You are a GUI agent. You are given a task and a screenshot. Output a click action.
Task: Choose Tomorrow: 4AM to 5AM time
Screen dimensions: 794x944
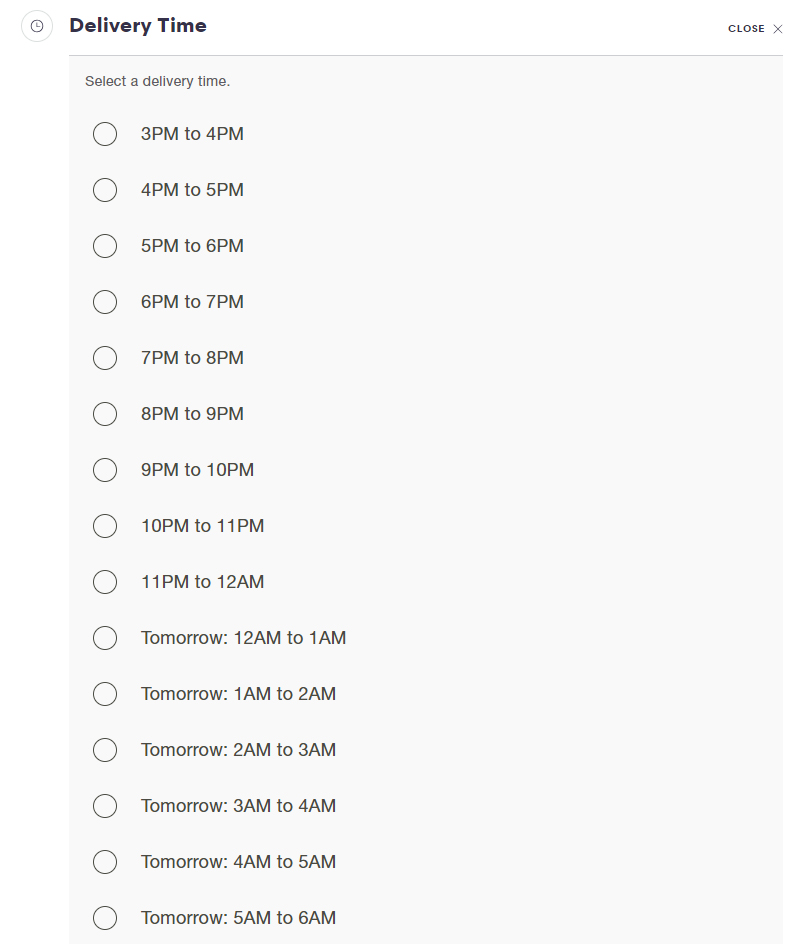(105, 862)
